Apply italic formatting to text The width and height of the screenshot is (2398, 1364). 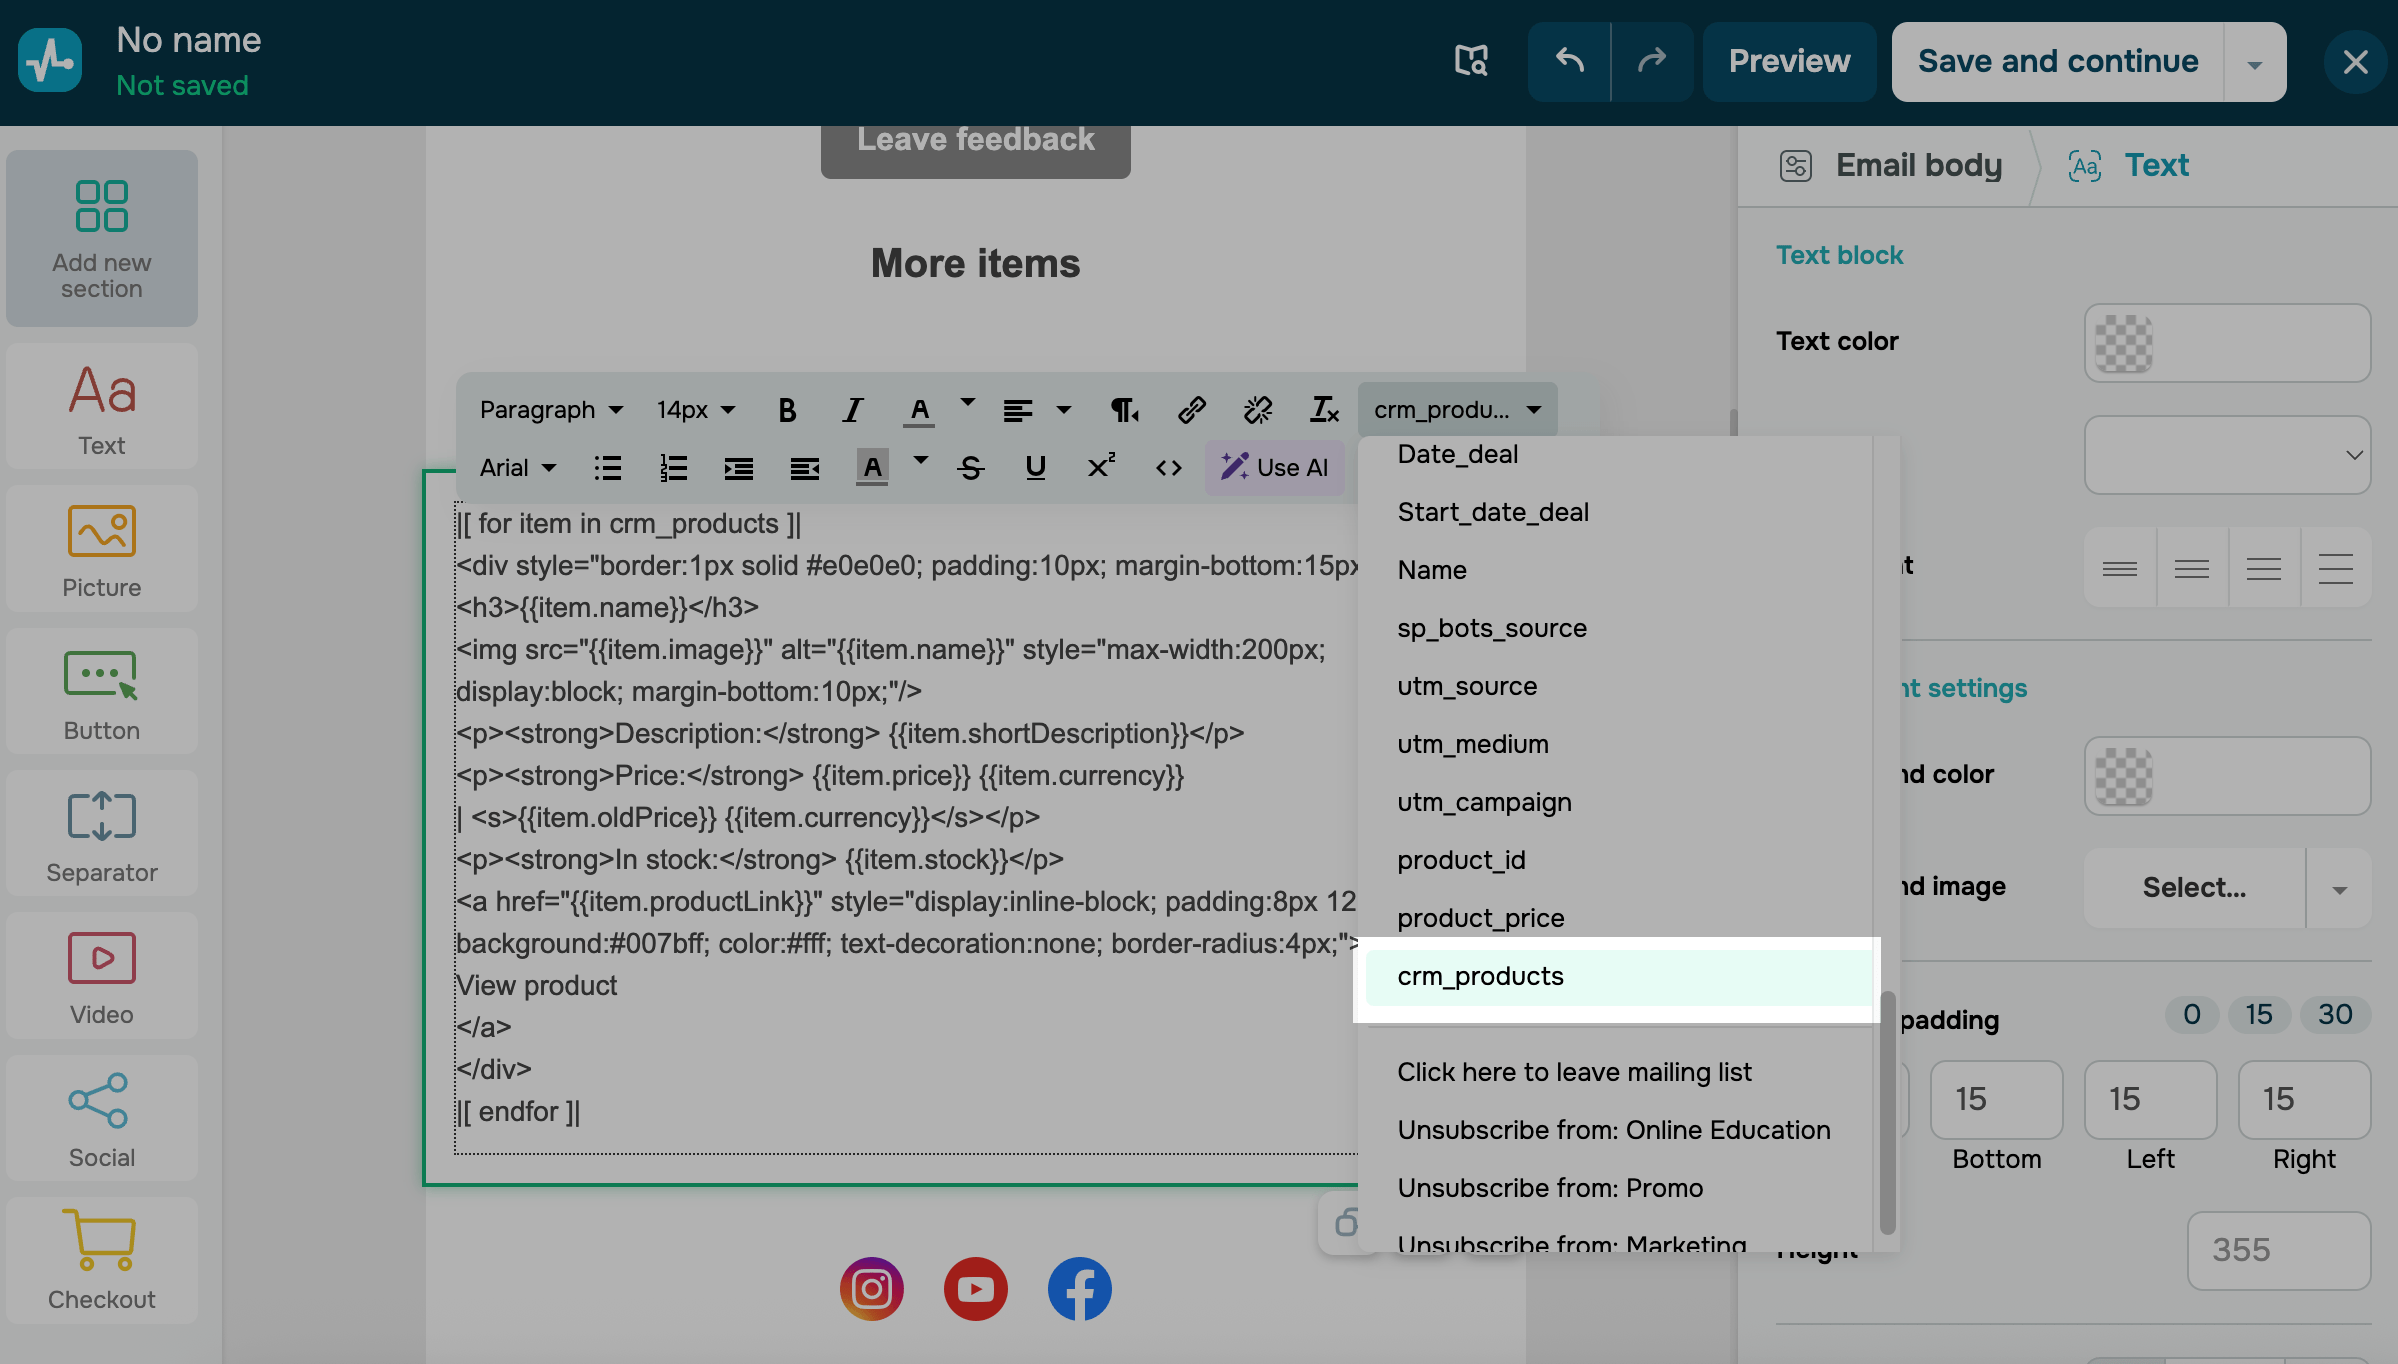coord(852,410)
